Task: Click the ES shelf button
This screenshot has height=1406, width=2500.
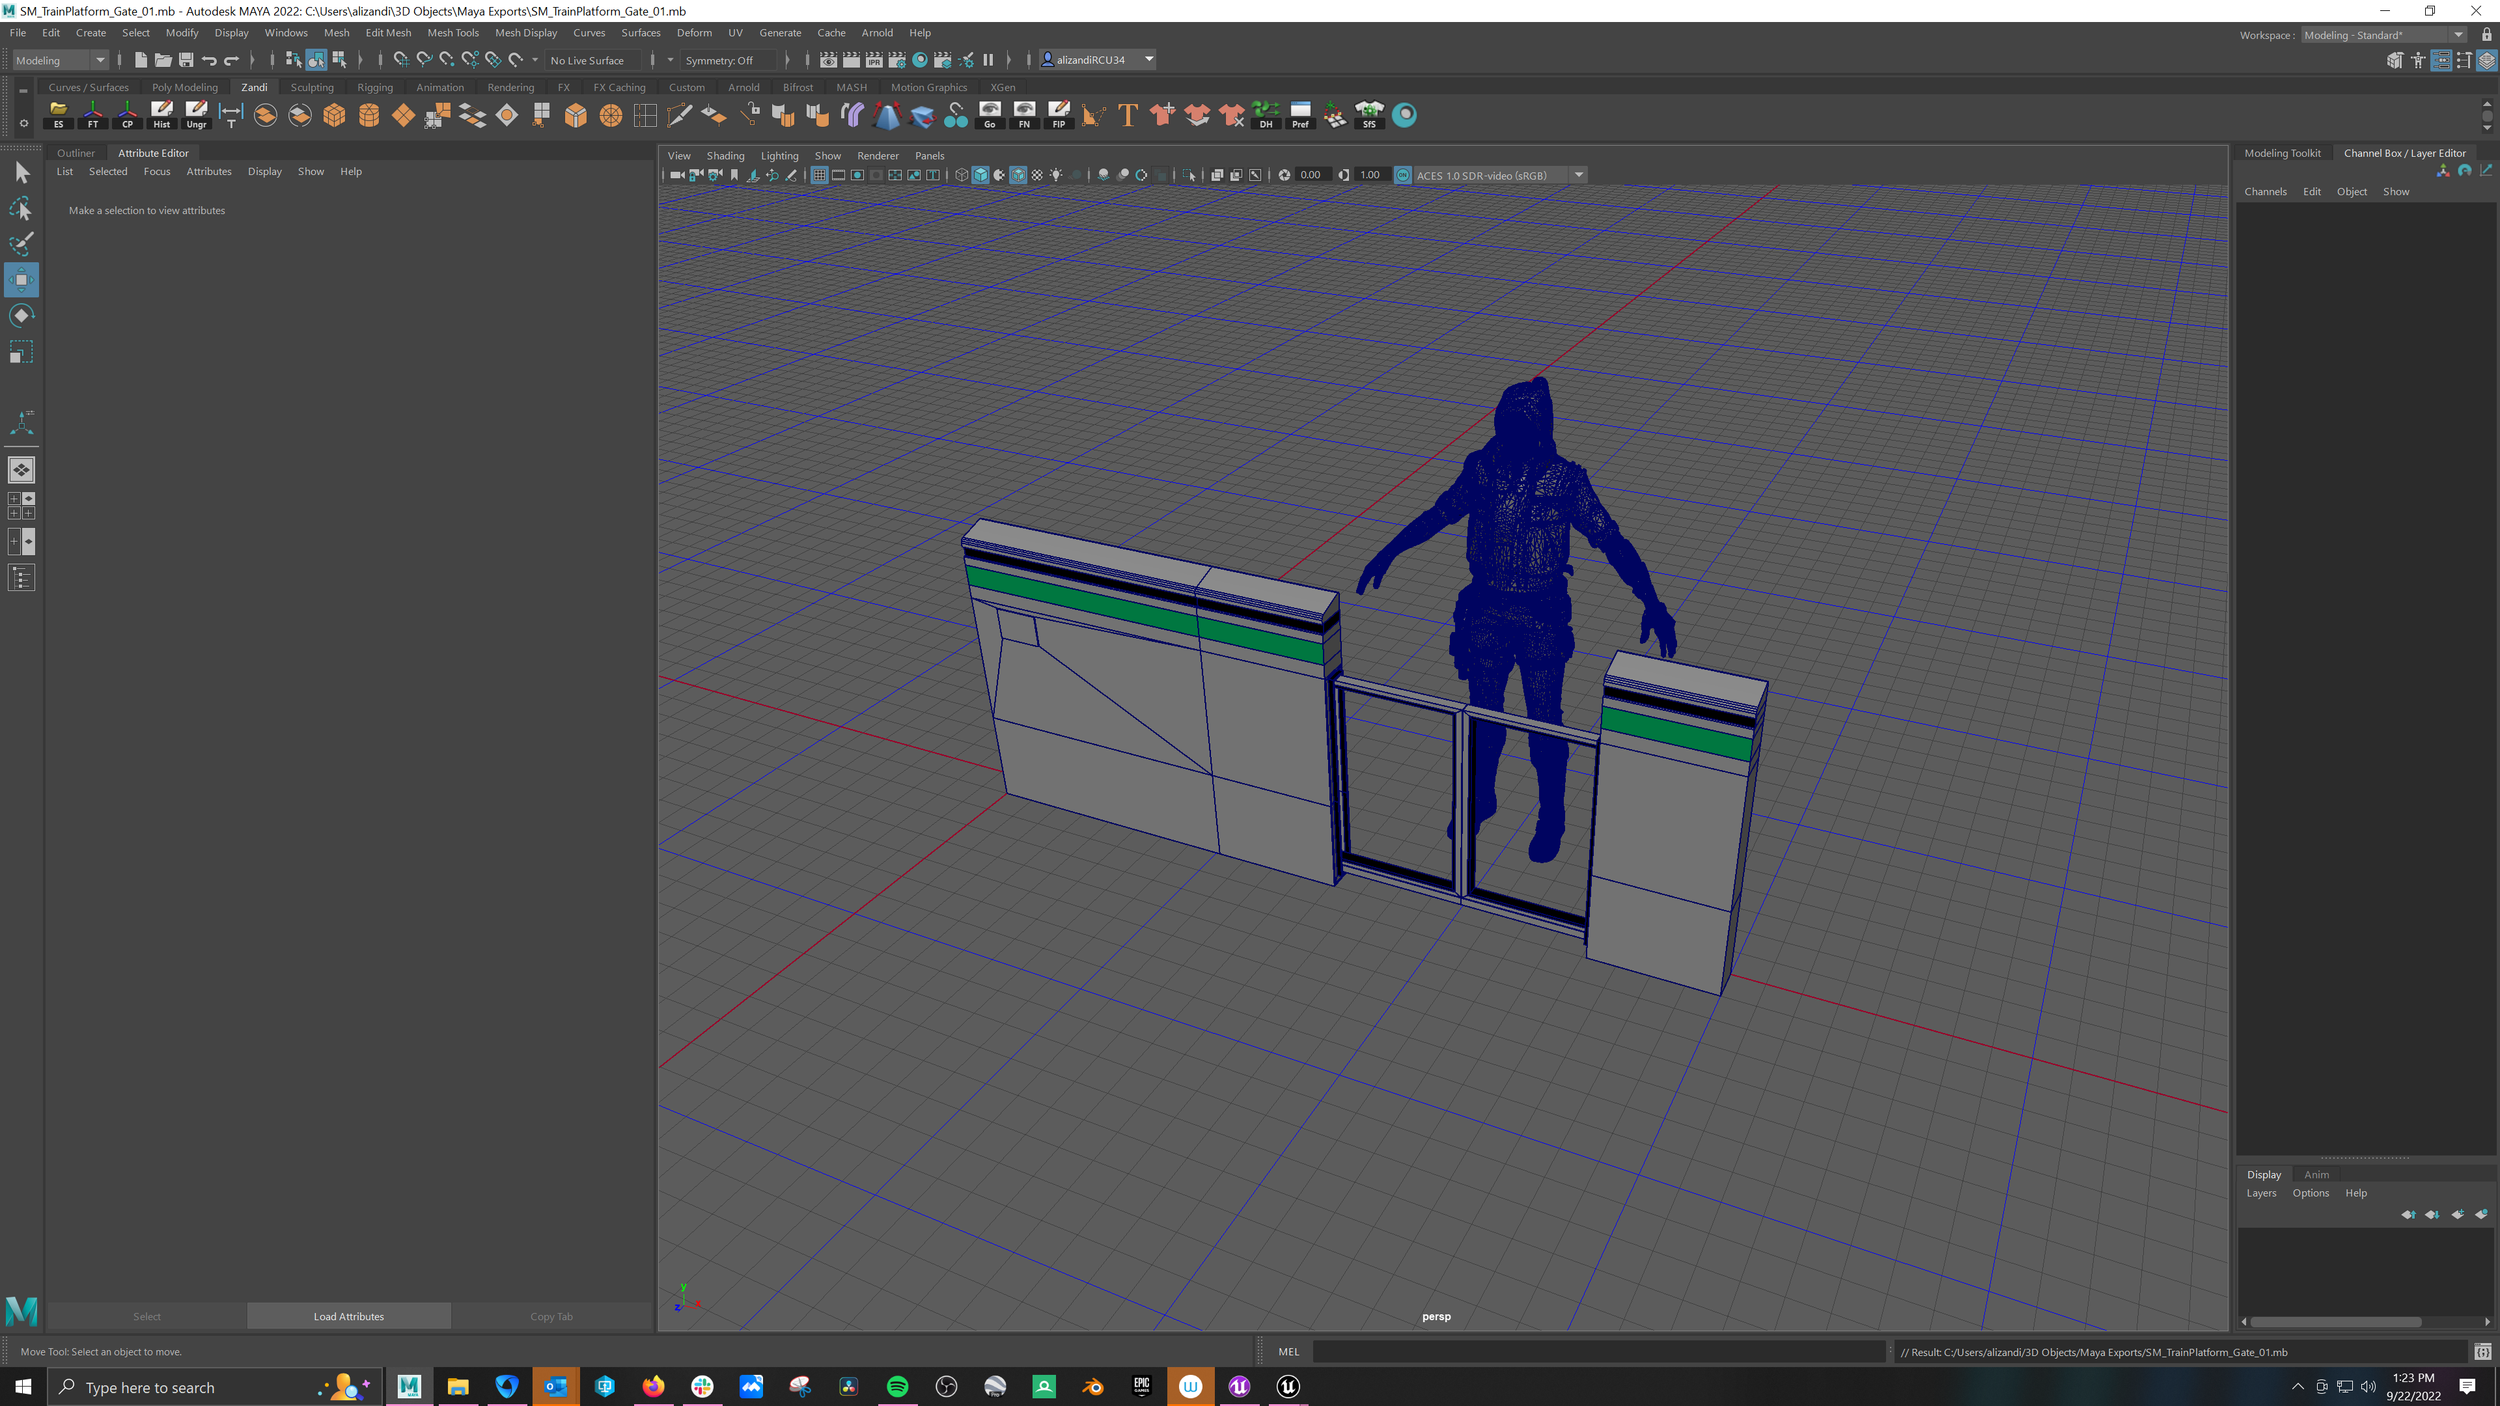Action: (x=58, y=115)
